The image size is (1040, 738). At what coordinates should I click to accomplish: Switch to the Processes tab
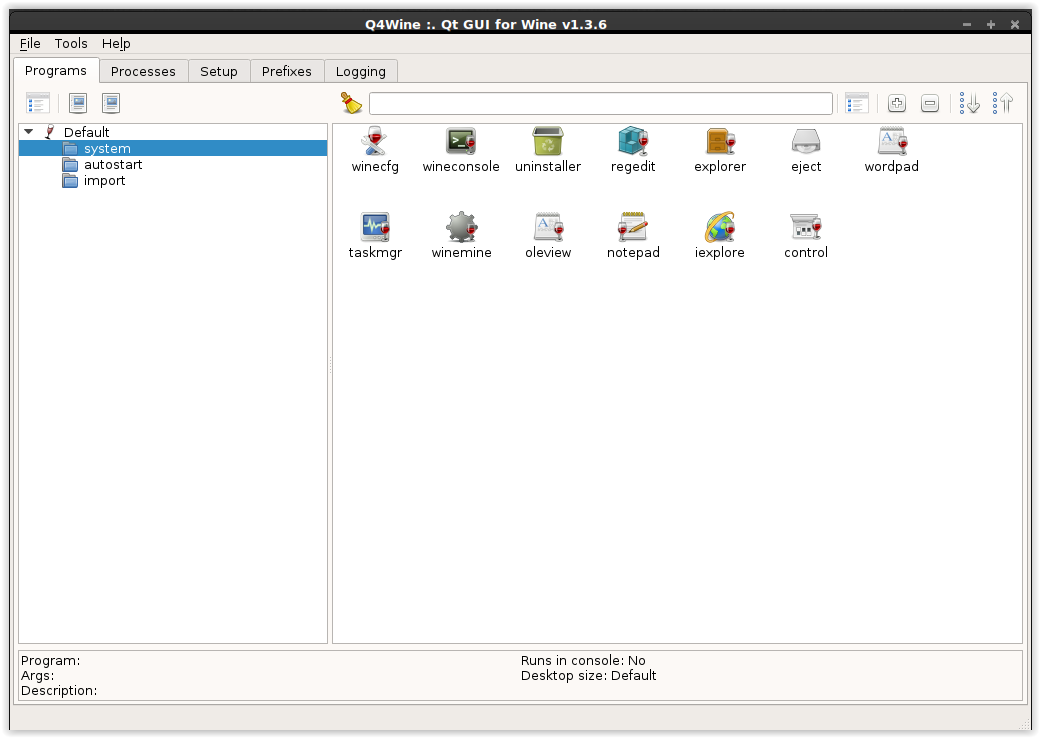coord(143,71)
